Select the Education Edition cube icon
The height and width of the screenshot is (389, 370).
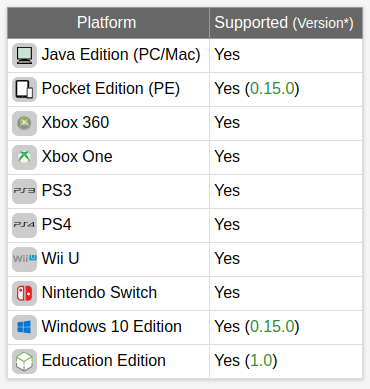pos(24,361)
